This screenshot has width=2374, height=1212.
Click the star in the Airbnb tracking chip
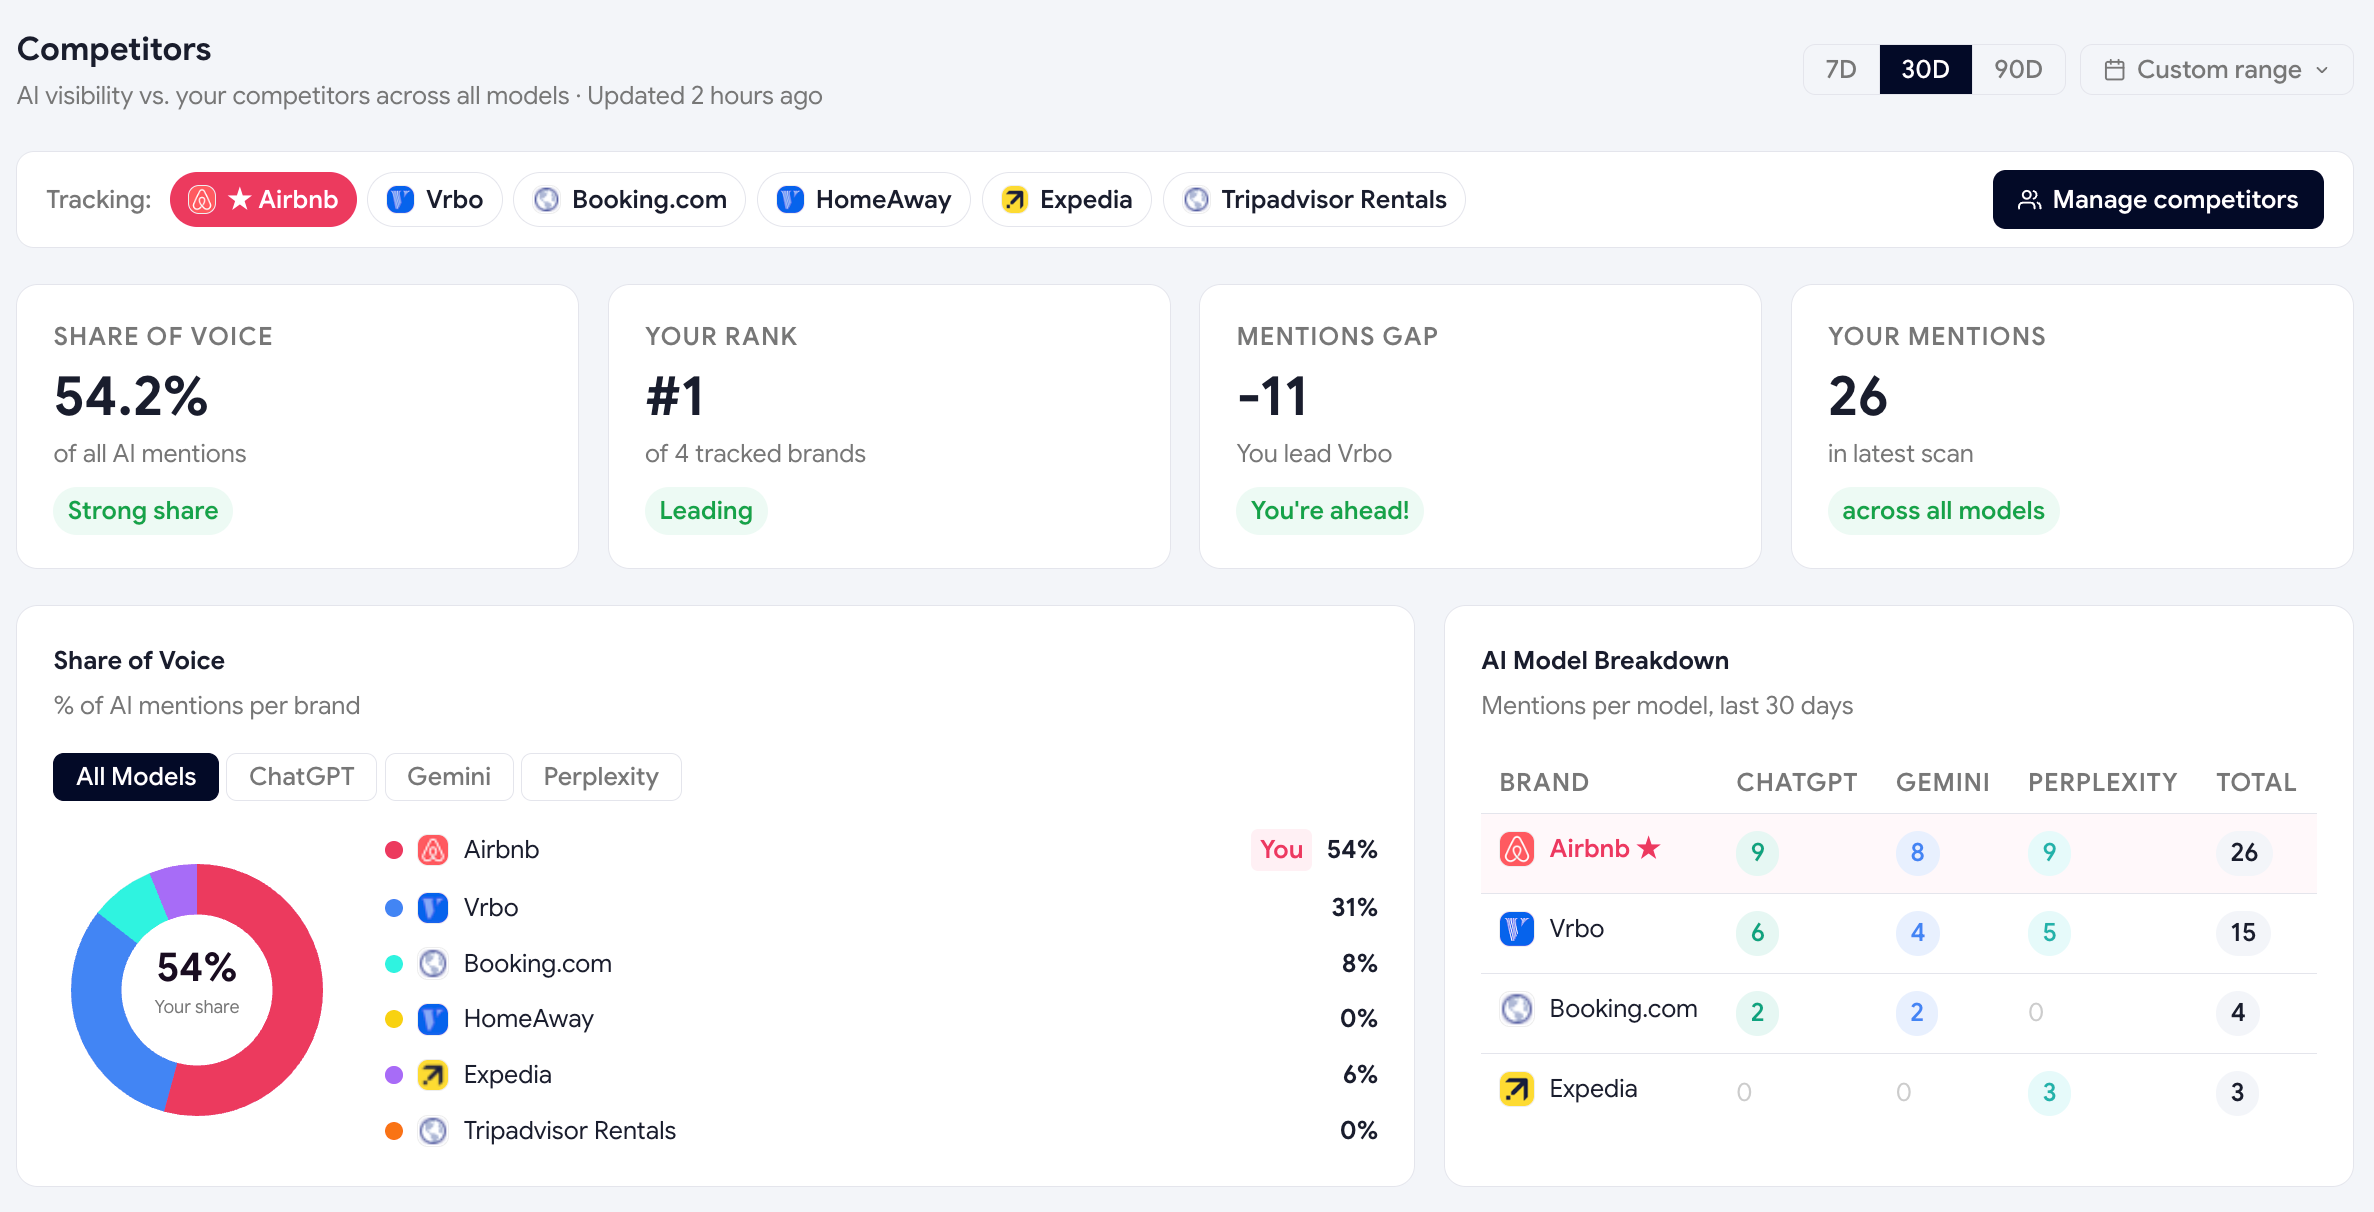point(240,200)
